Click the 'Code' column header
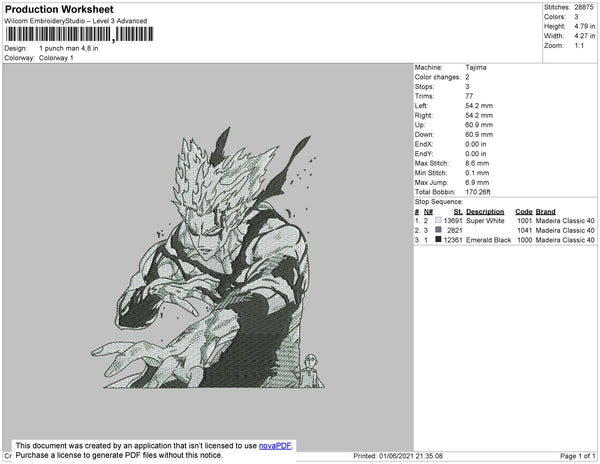Viewport: 600px width, 464px height. [x=523, y=212]
